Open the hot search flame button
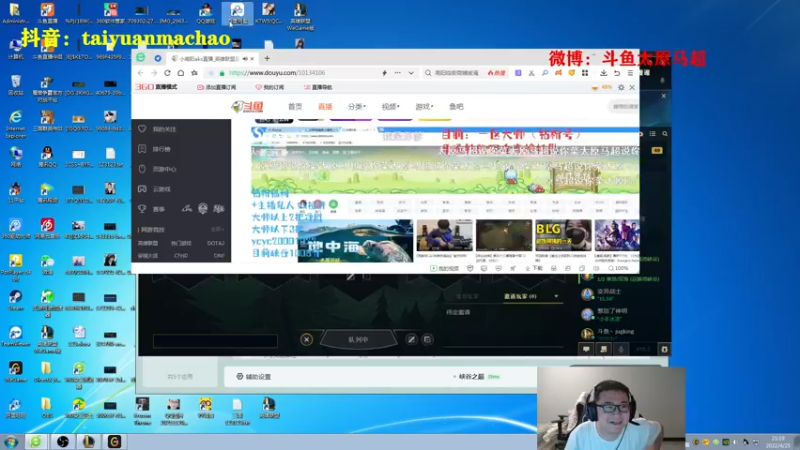This screenshot has width=800, height=450. point(496,73)
